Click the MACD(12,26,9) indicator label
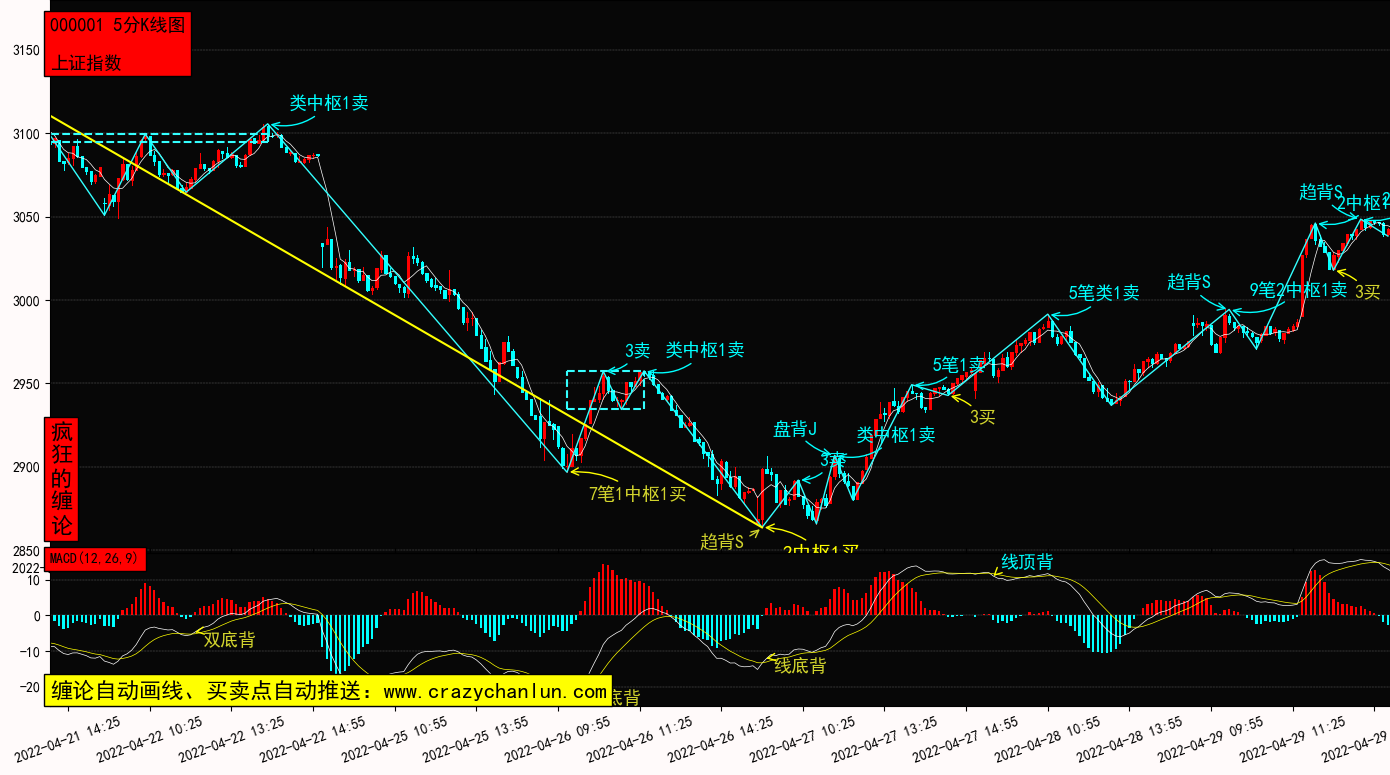Image resolution: width=1390 pixels, height=775 pixels. click(x=96, y=557)
